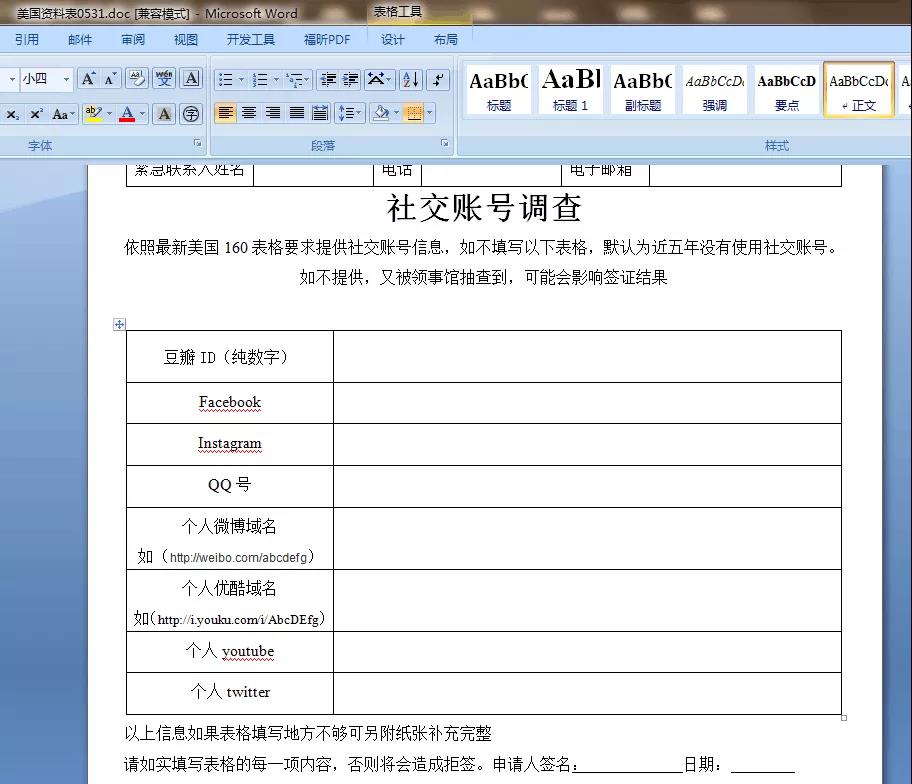This screenshot has height=784, width=912.
Task: Open the 邮件 ribbon tab
Action: tap(80, 40)
